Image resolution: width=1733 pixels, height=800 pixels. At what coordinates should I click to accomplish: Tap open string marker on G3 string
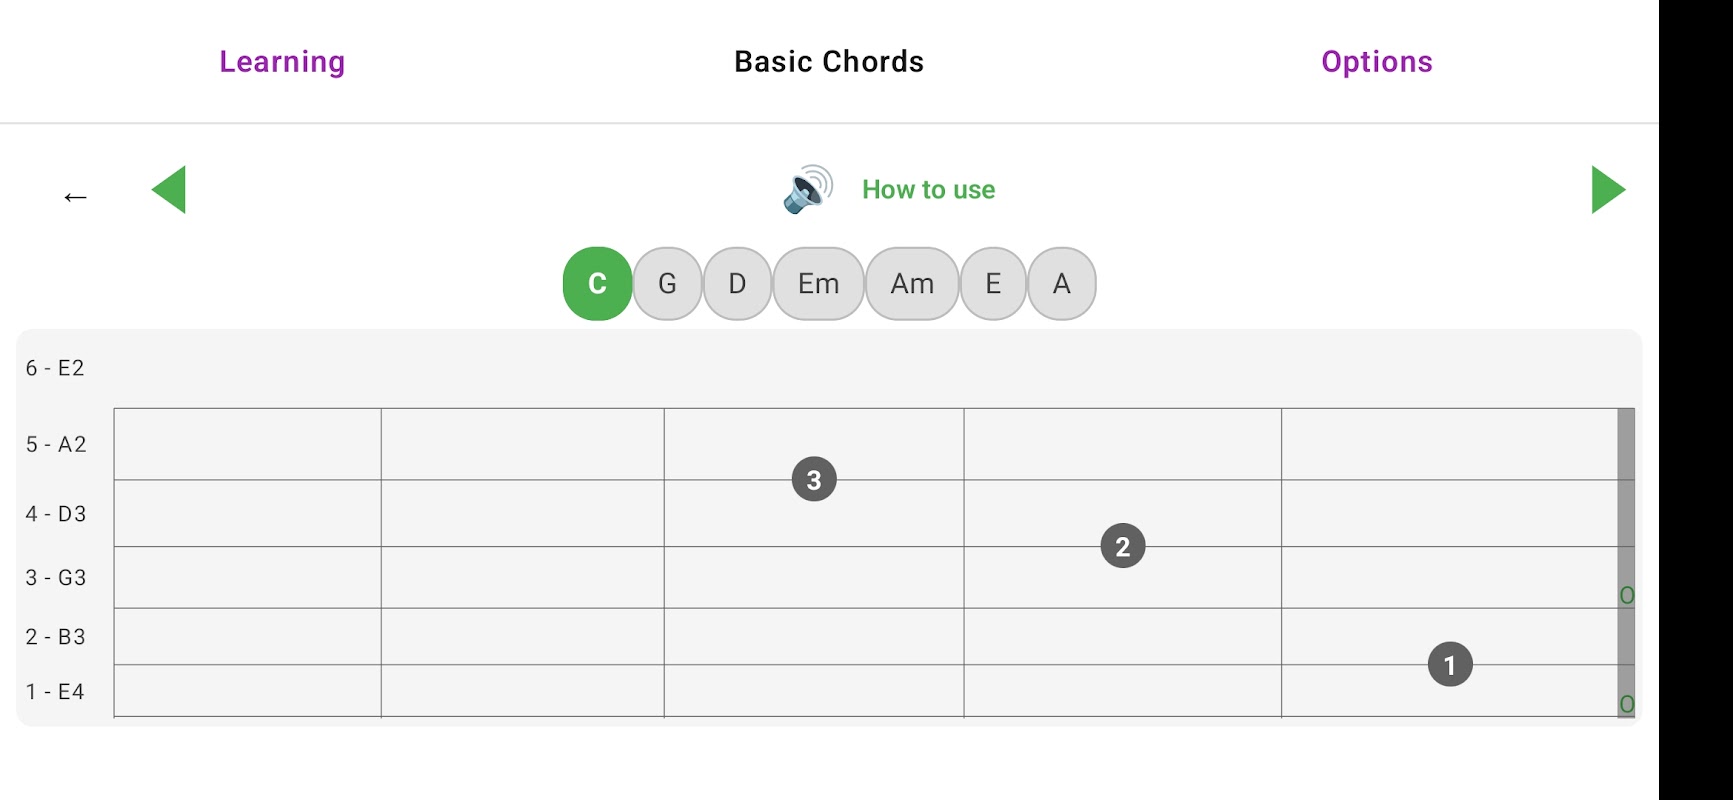(1627, 596)
